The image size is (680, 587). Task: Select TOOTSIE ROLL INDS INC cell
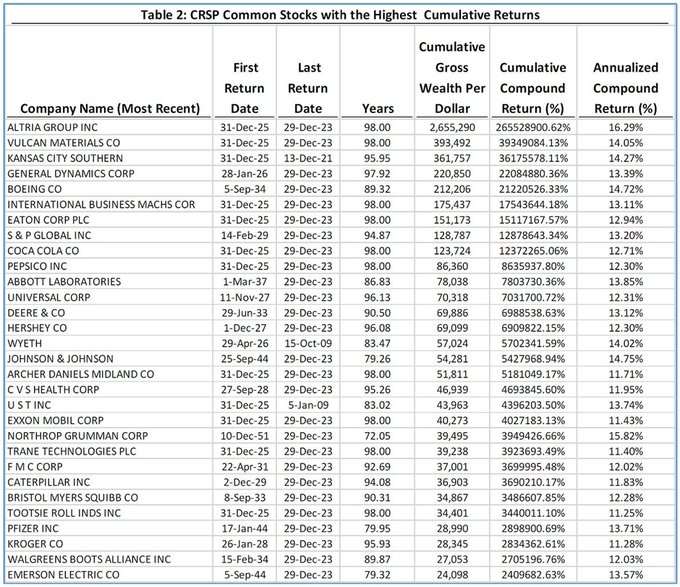(64, 513)
